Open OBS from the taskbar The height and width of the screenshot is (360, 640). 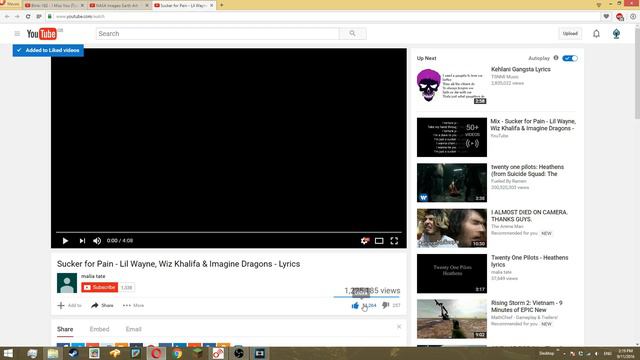point(239,353)
